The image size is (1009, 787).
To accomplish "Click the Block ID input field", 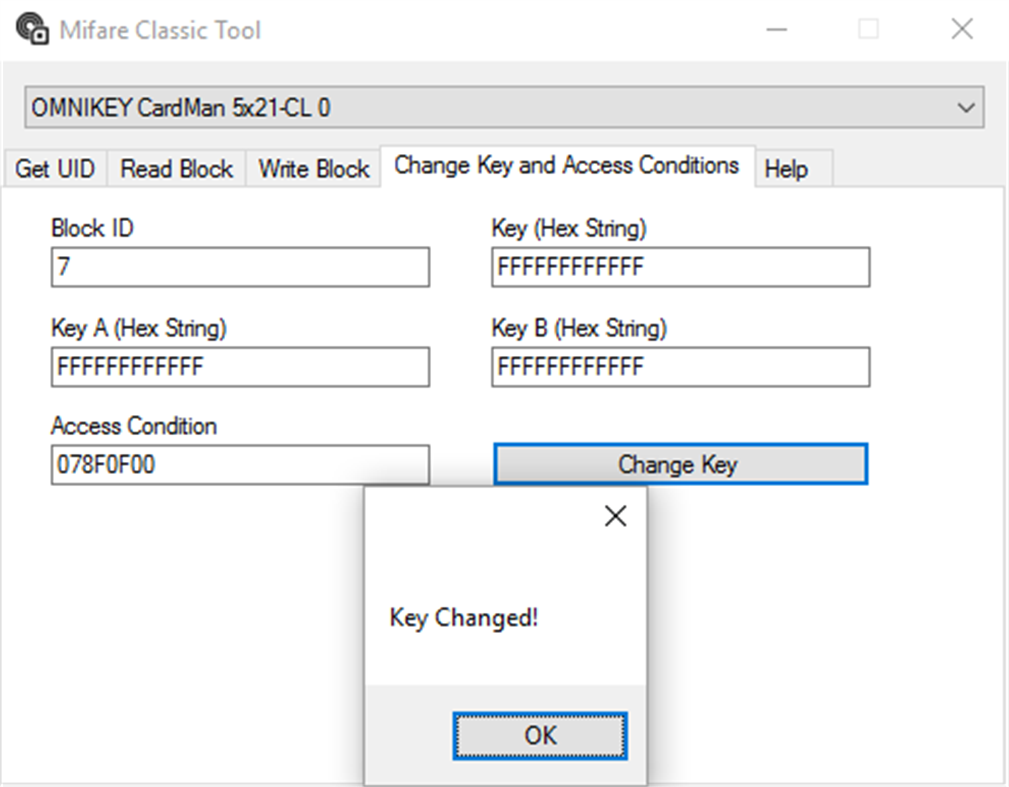I will point(240,268).
